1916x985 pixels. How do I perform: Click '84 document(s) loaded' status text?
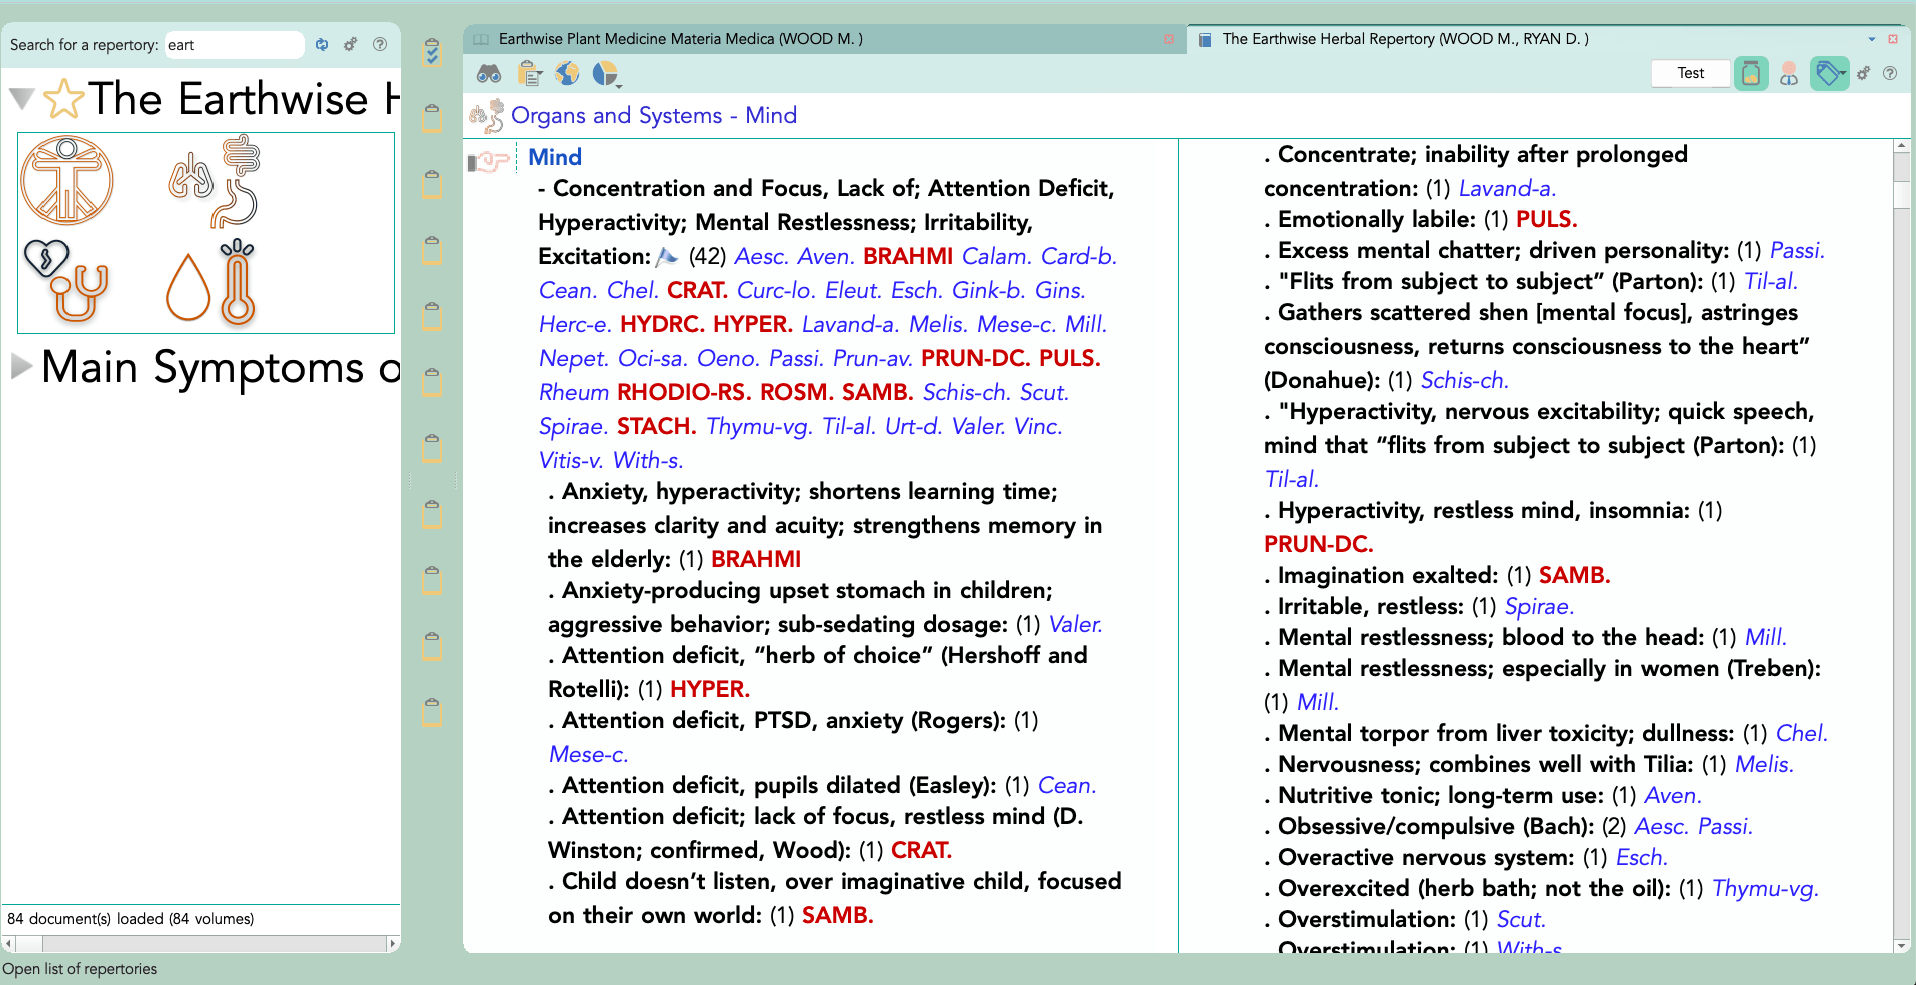131,919
